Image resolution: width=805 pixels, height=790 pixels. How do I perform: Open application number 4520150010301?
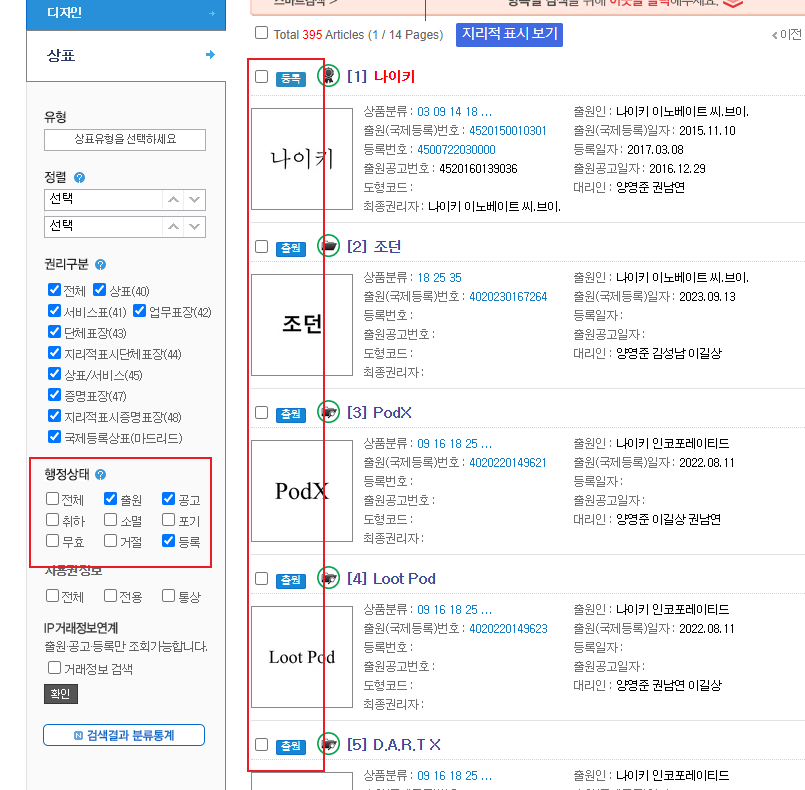pos(508,131)
